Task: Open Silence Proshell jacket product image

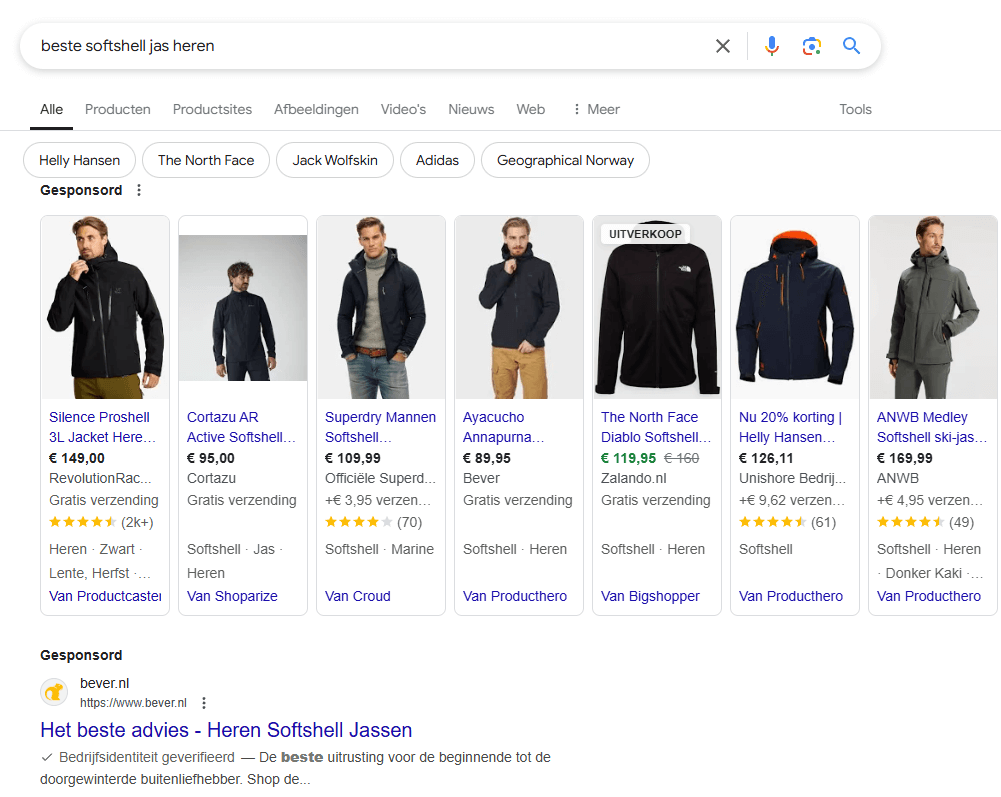Action: tap(105, 308)
